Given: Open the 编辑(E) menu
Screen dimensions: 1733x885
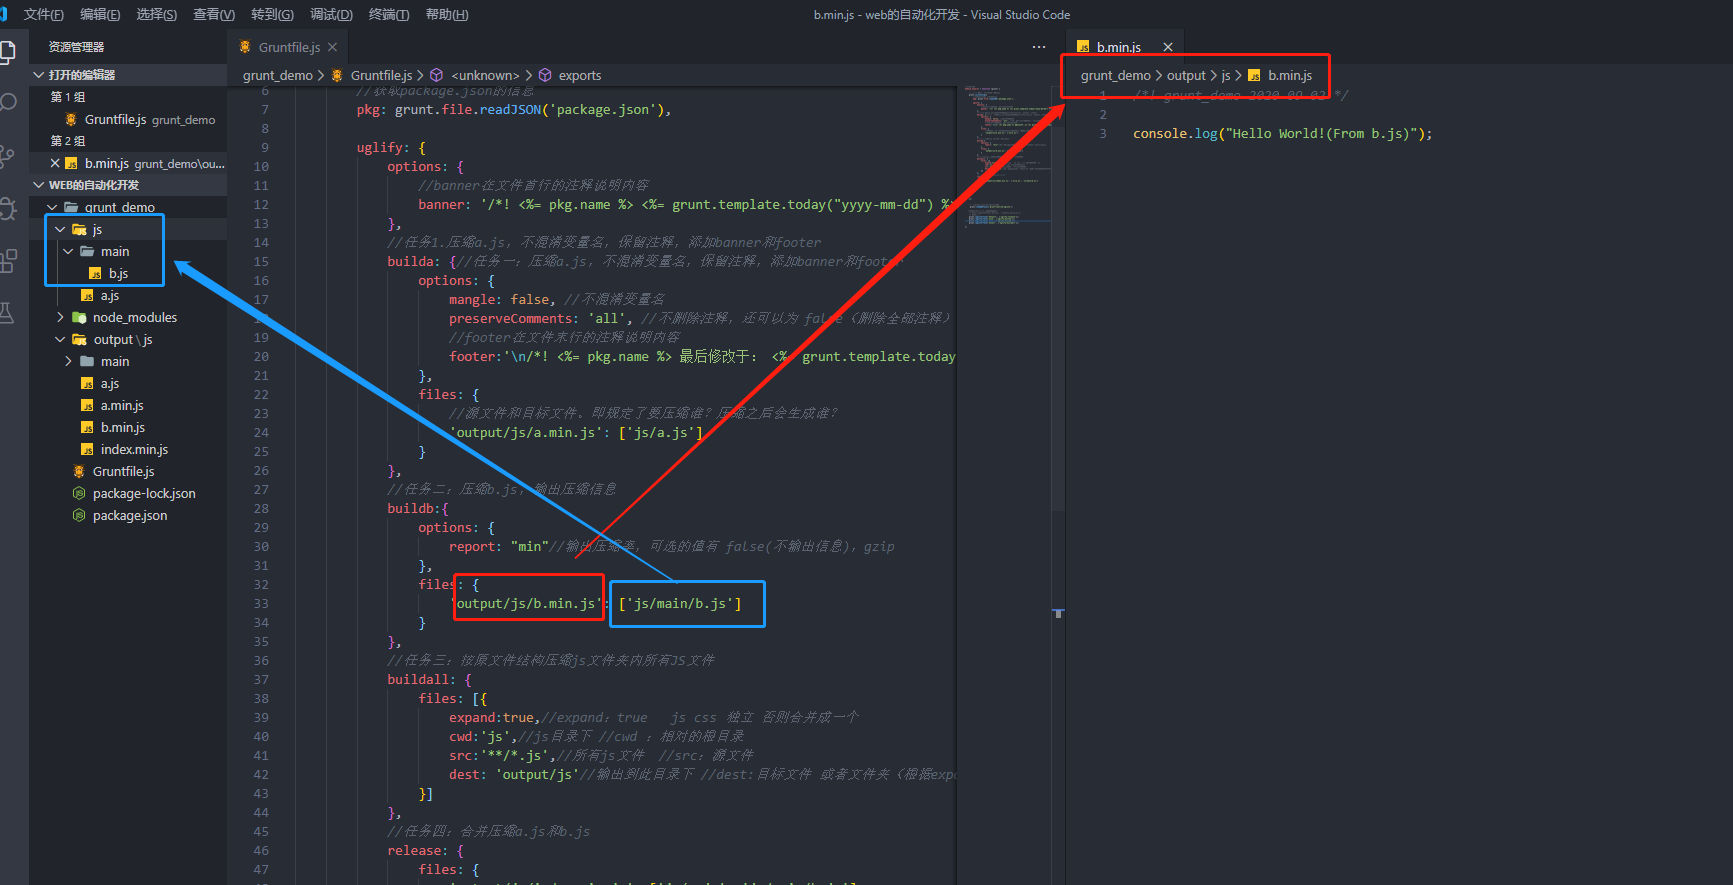Looking at the screenshot, I should (x=100, y=14).
